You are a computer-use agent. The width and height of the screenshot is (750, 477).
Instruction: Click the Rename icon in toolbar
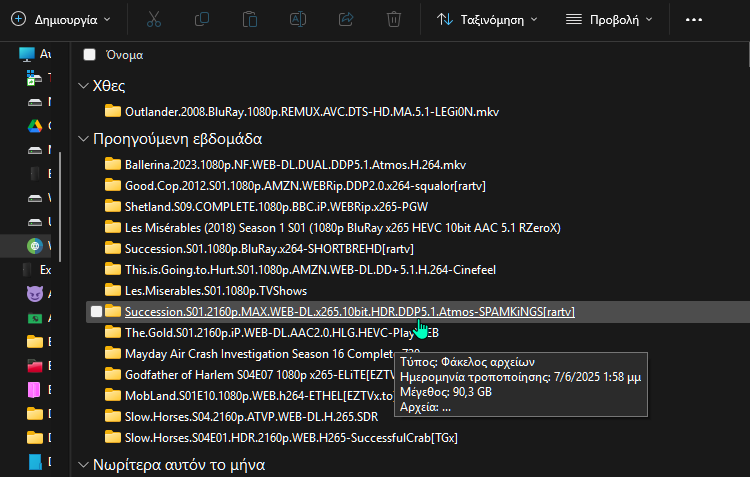point(298,20)
